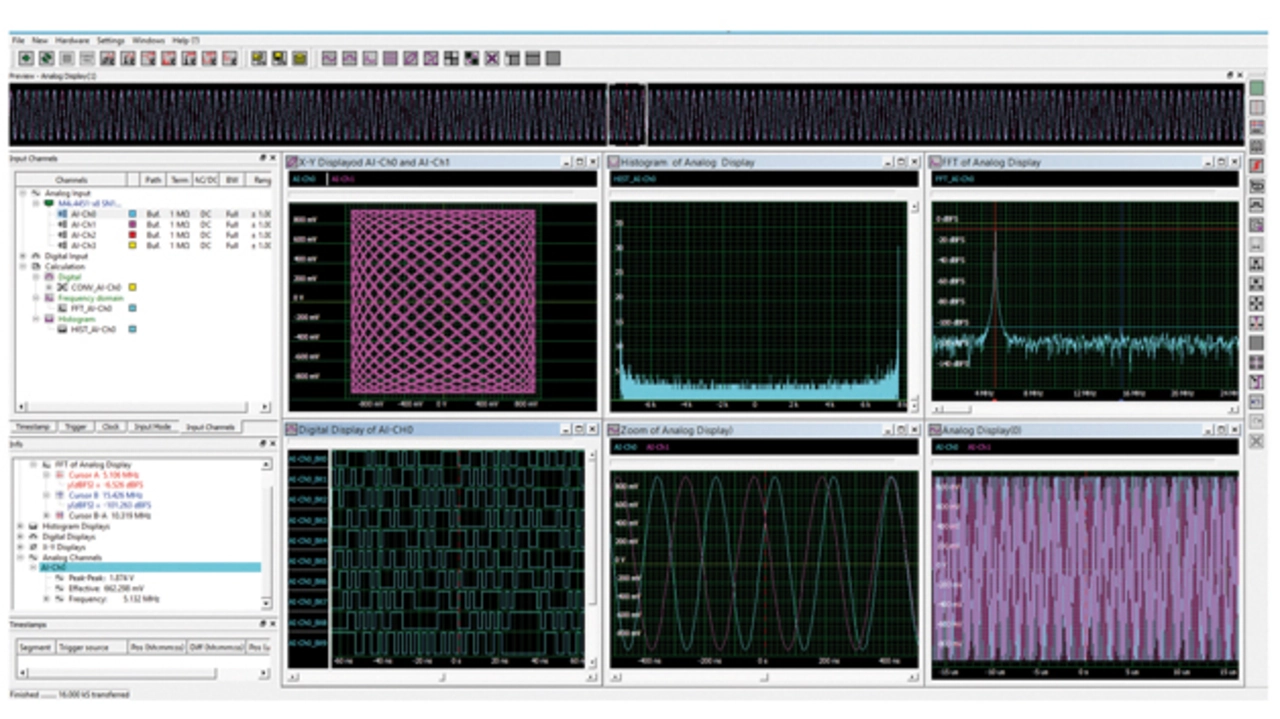Click the AI-Ch0 blue color swatch

tap(132, 214)
